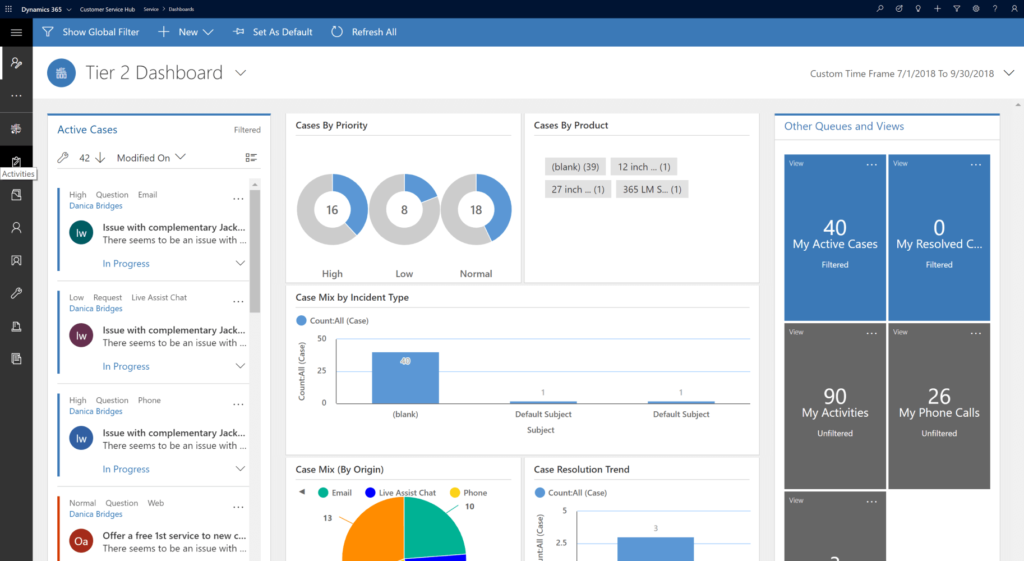Open the Tier 2 Dashboard selector chevron
The image size is (1024, 561).
click(240, 73)
